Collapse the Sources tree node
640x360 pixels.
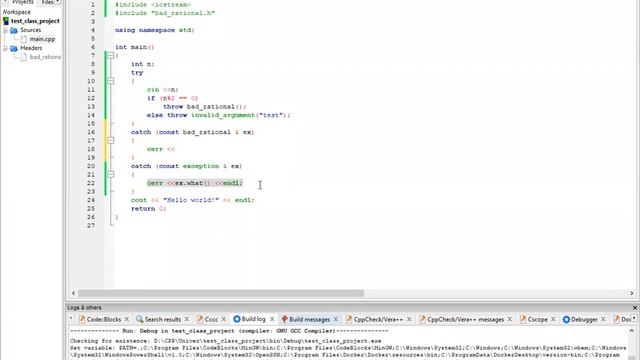(x=5, y=31)
